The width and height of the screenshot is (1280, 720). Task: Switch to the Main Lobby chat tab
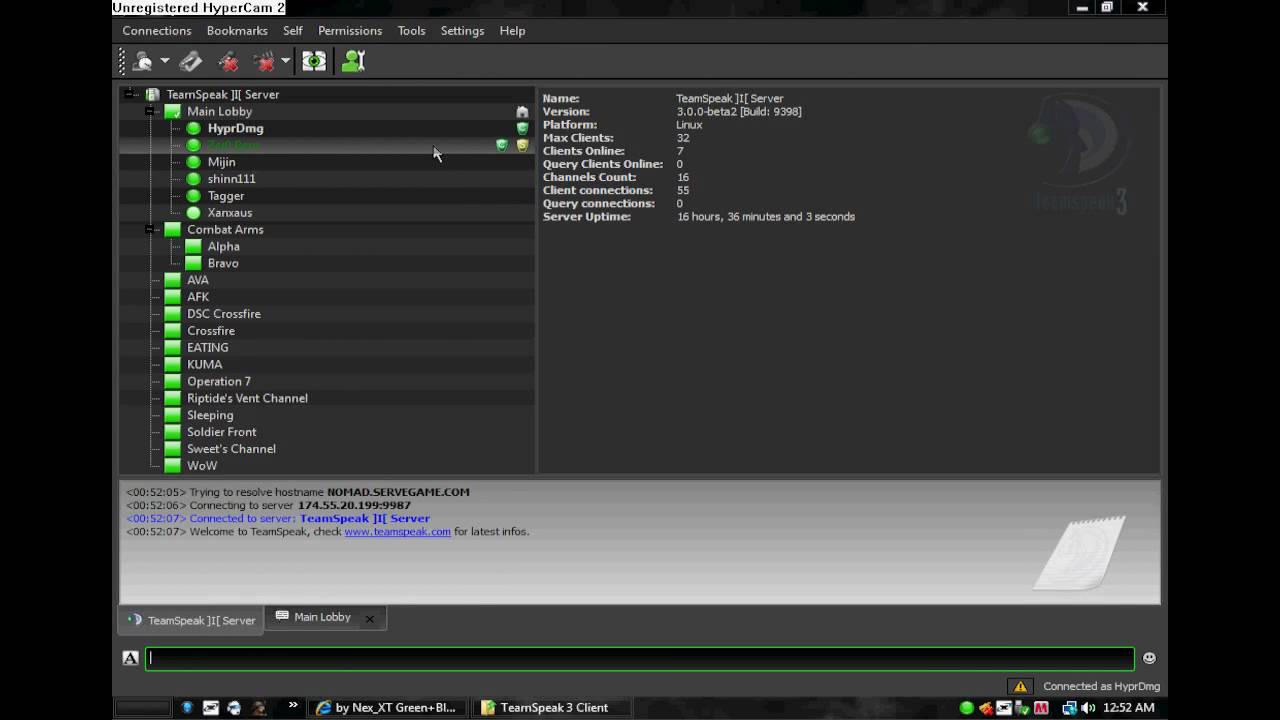tap(322, 617)
